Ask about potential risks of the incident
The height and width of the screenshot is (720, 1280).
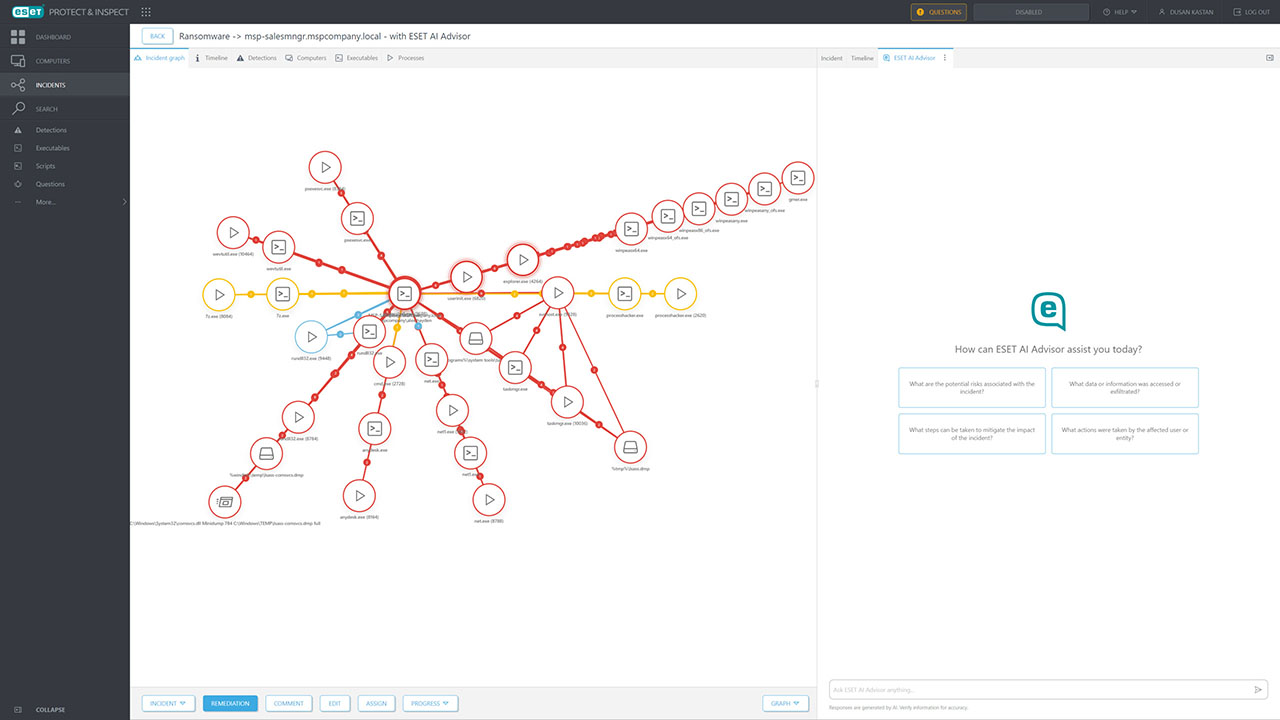(x=972, y=388)
